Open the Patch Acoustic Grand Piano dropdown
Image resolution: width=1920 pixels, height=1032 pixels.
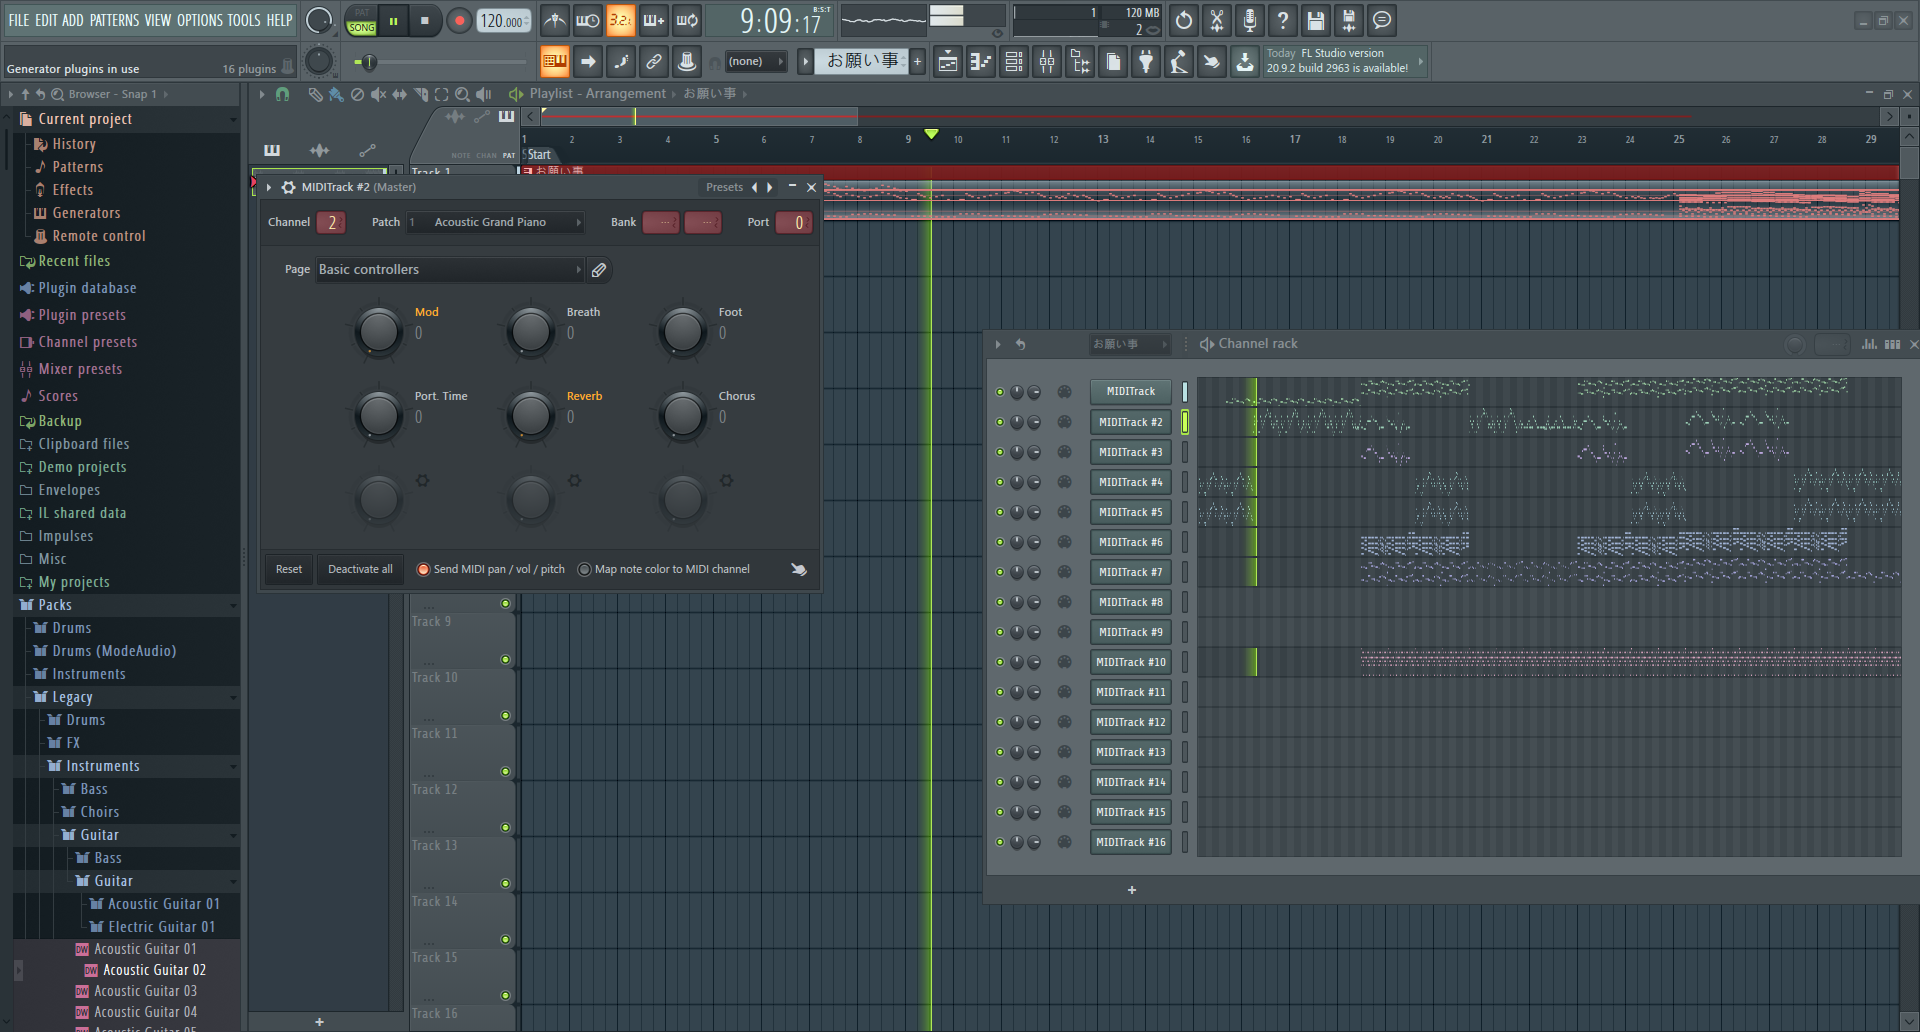click(x=495, y=222)
